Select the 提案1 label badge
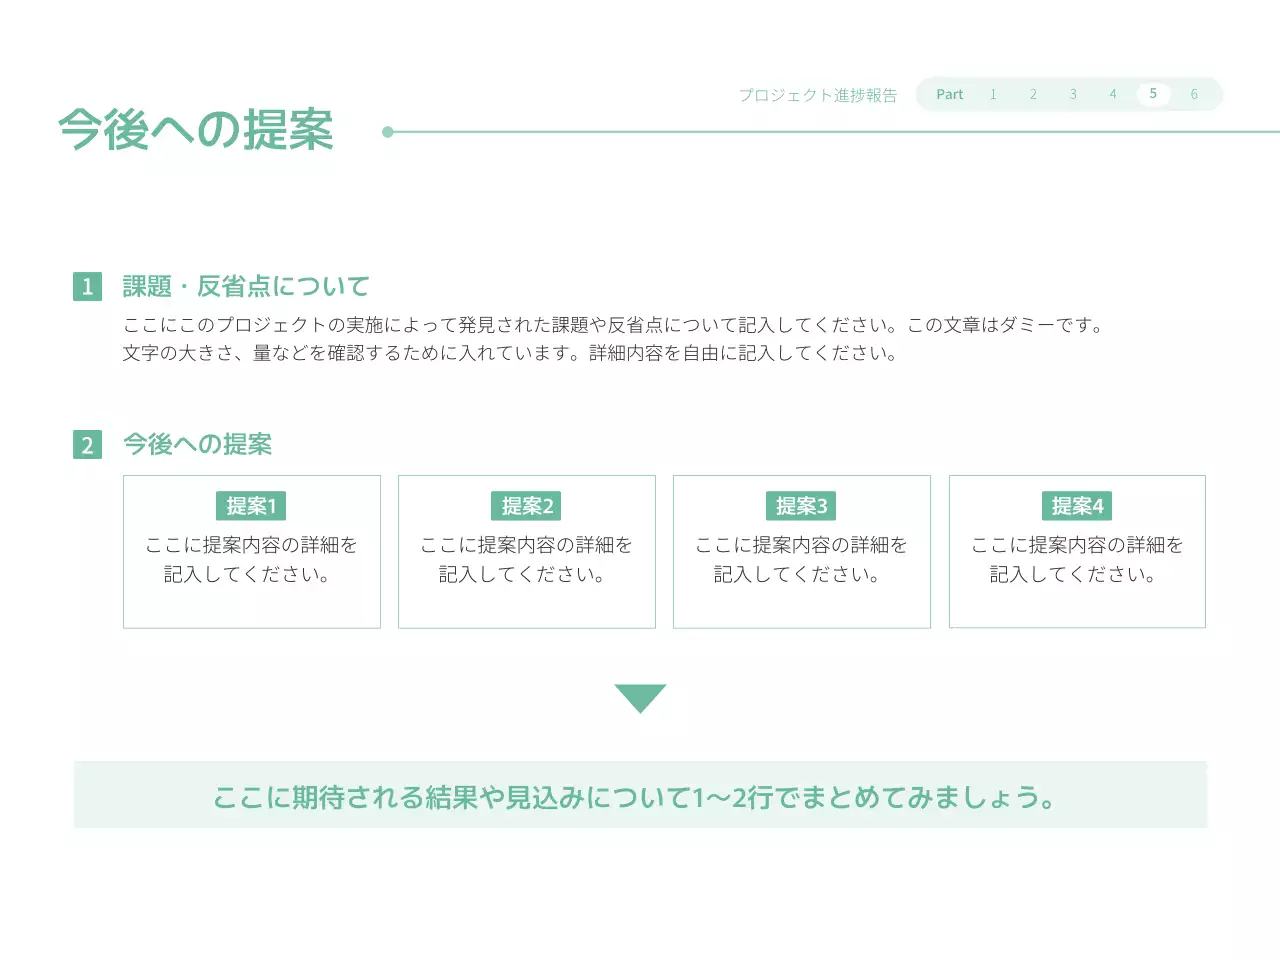The height and width of the screenshot is (960, 1280). 251,506
